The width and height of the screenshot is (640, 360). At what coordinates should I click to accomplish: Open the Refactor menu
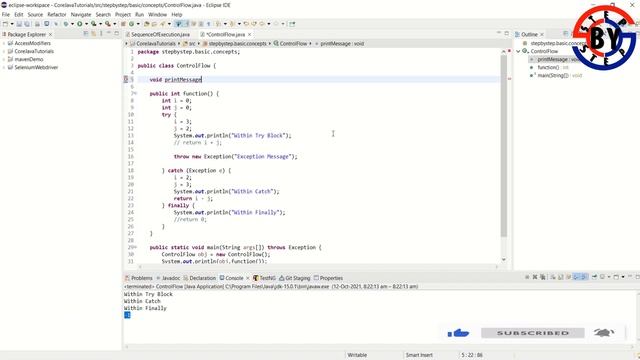pos(57,15)
